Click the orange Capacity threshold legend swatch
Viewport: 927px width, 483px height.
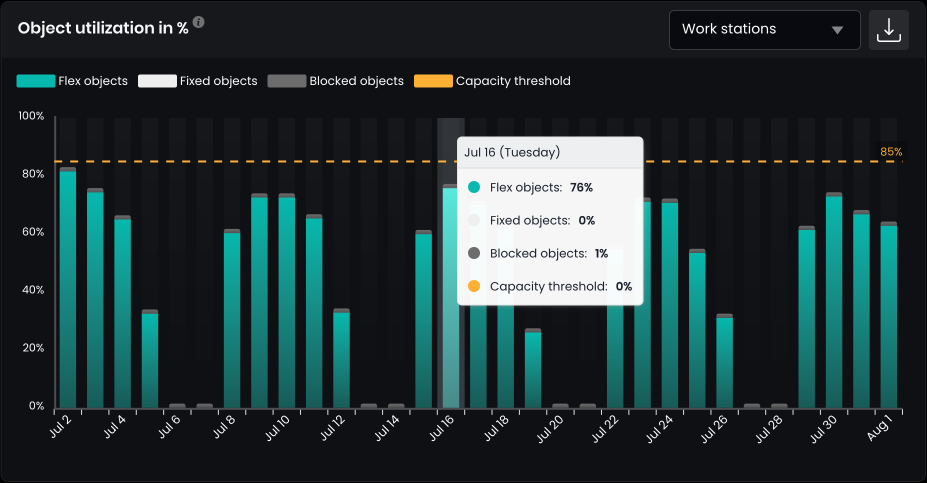tap(433, 81)
